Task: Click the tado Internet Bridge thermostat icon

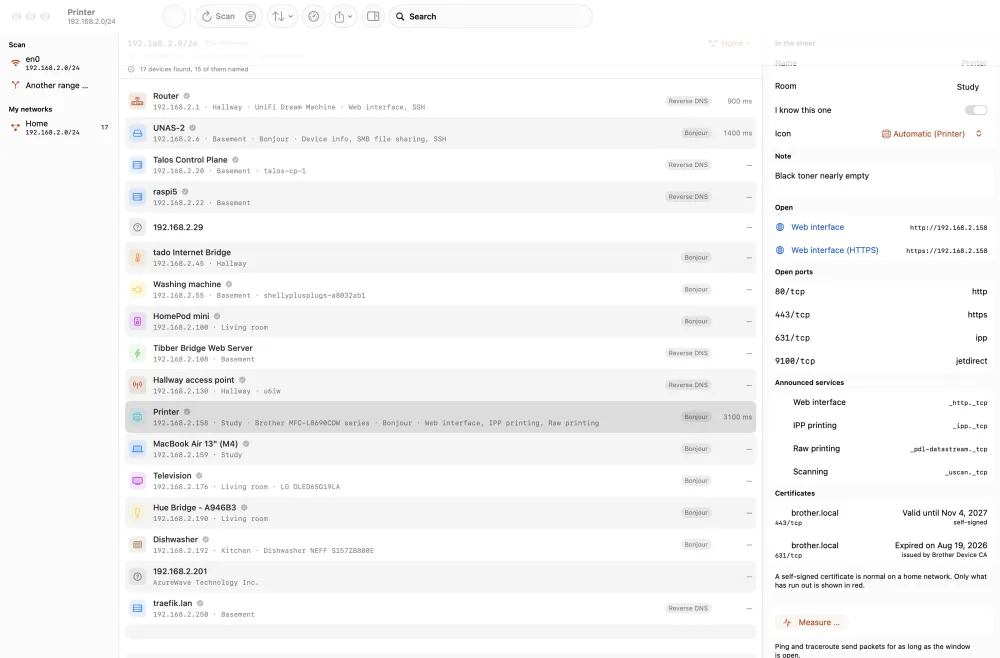Action: point(137,257)
